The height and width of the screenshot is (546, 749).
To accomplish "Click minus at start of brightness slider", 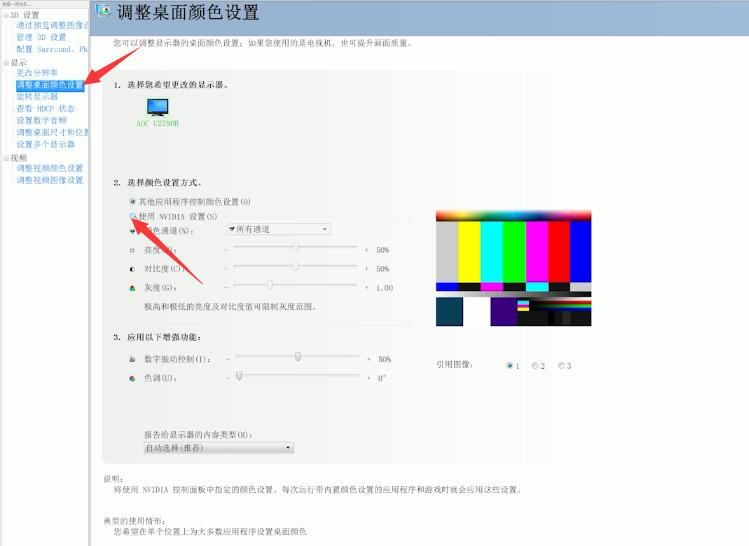I will coord(226,250).
